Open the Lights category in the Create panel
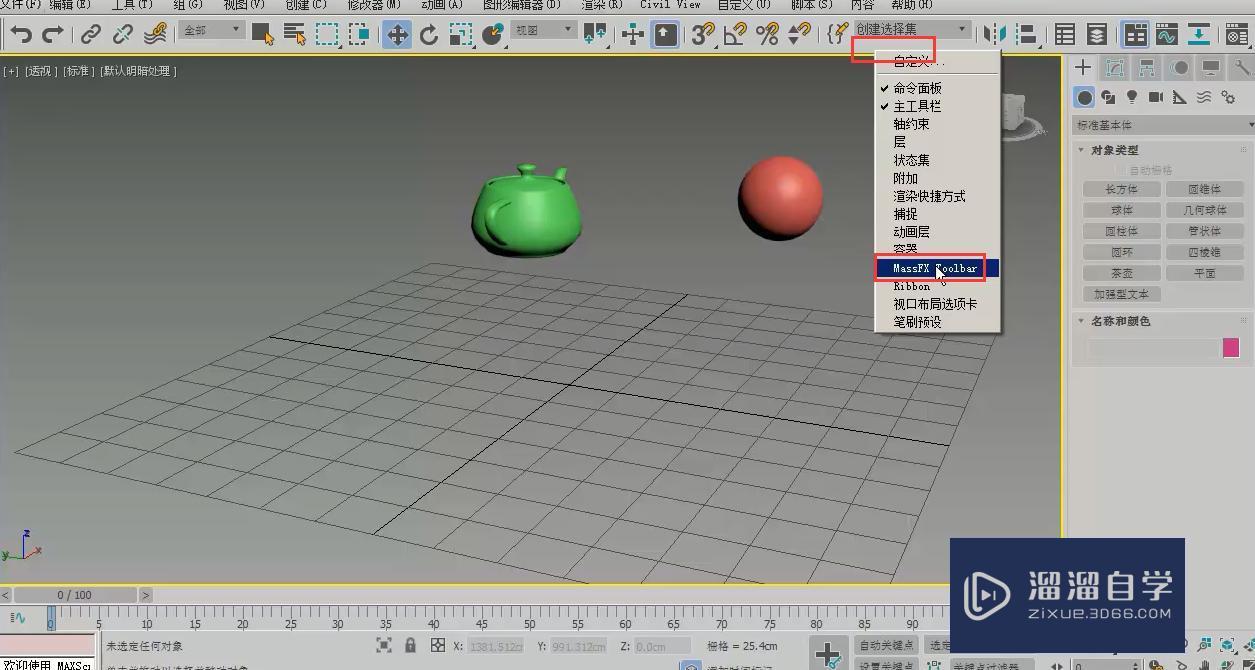1255x670 pixels. tap(1131, 97)
